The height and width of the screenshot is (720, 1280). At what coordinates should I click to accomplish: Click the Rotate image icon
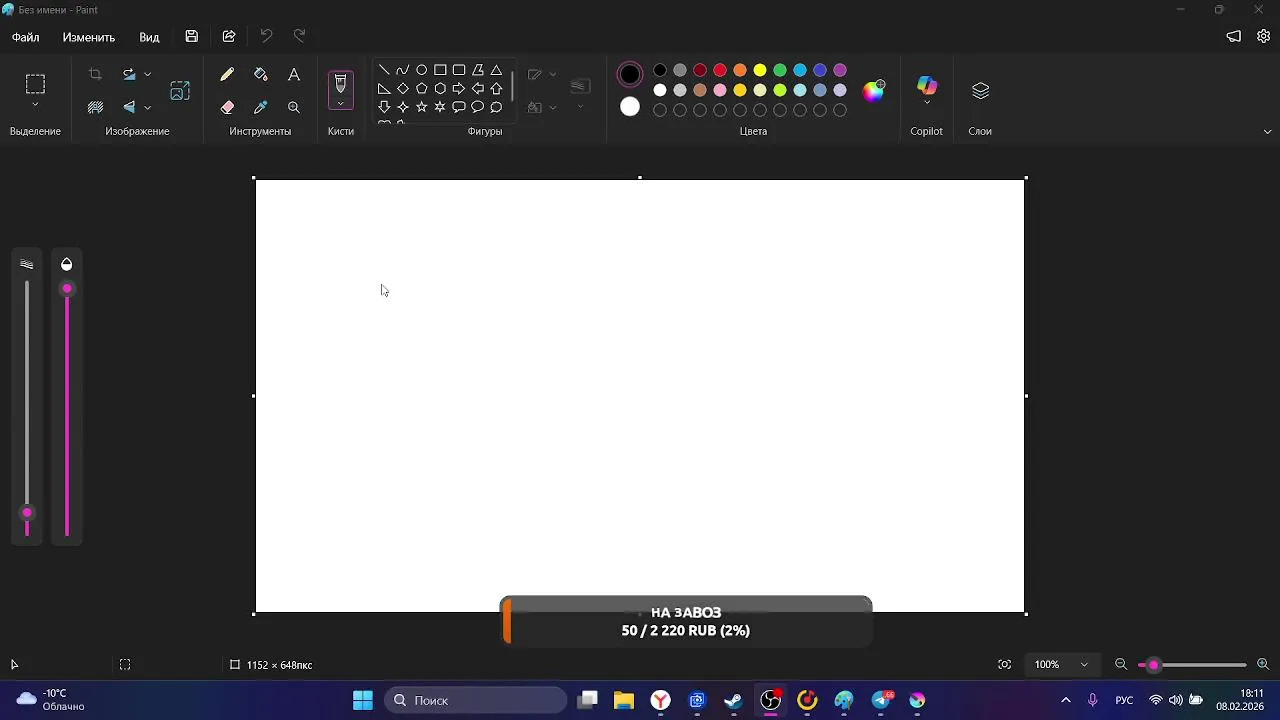129,74
